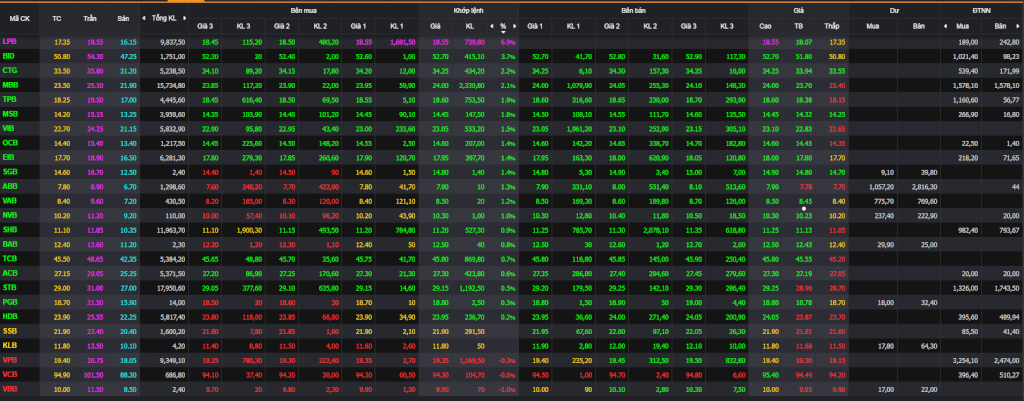Screen dimensions: 1024x401
Task: Click the Sàn floor price header
Action: coord(123,19)
